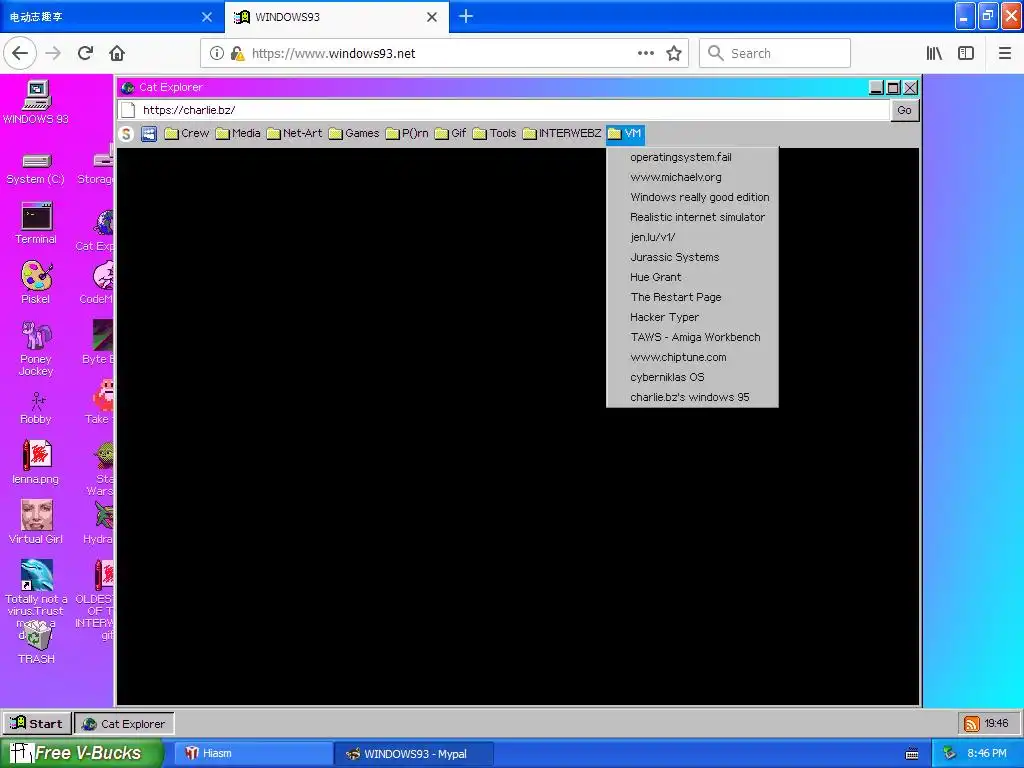
Task: Open Piskel paint palette icon
Action: click(36, 282)
